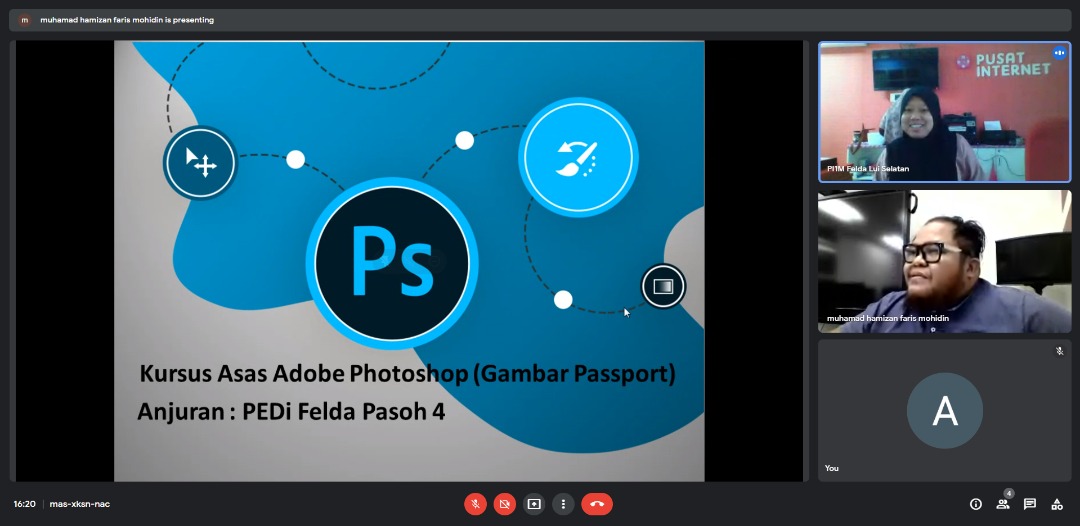Show the participants list icon
1080x526 pixels.
[x=1003, y=504]
